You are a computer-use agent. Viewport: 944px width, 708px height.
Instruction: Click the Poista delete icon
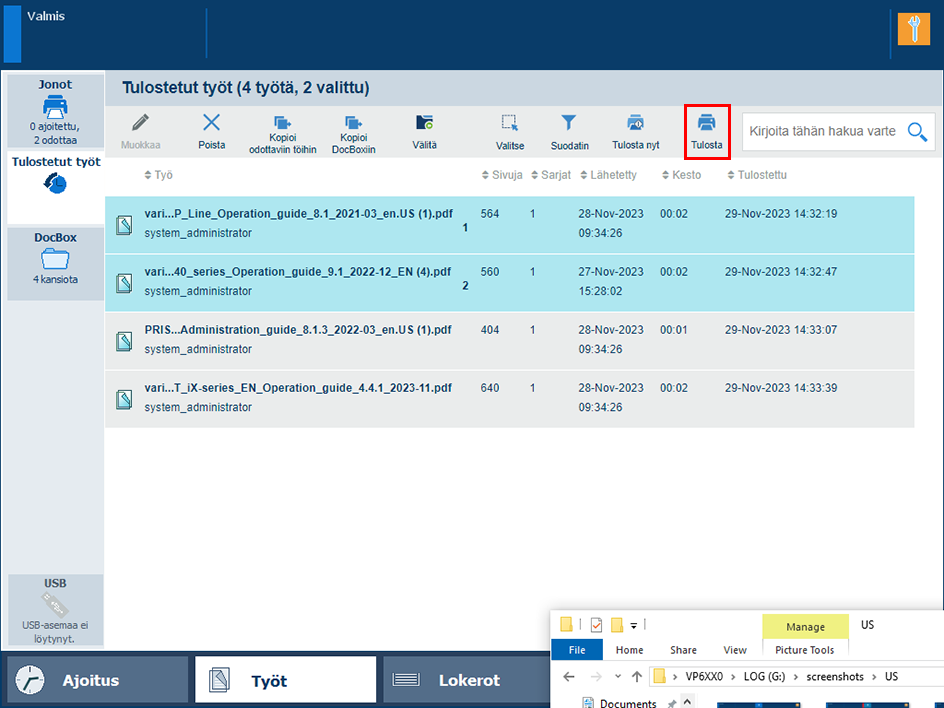tap(211, 123)
